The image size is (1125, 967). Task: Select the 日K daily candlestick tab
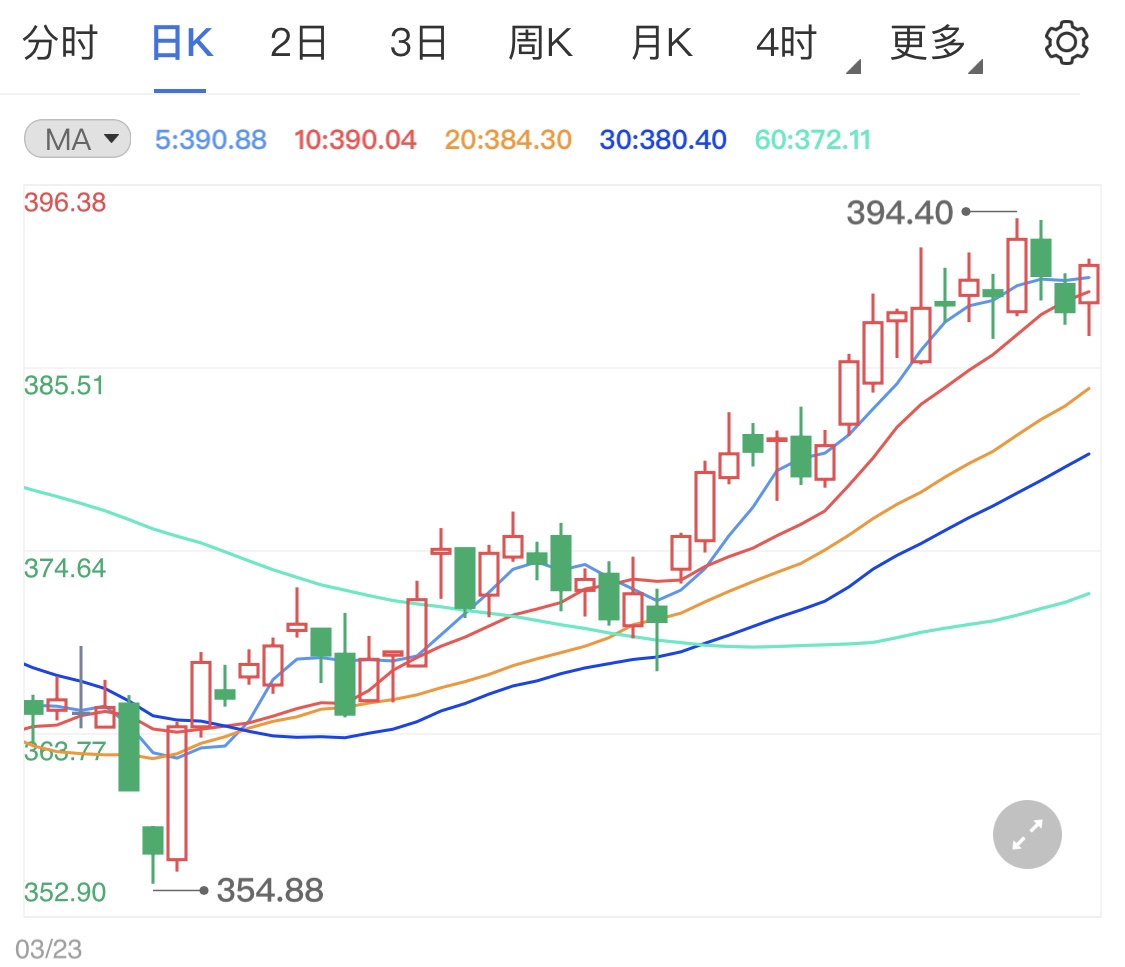[x=182, y=43]
